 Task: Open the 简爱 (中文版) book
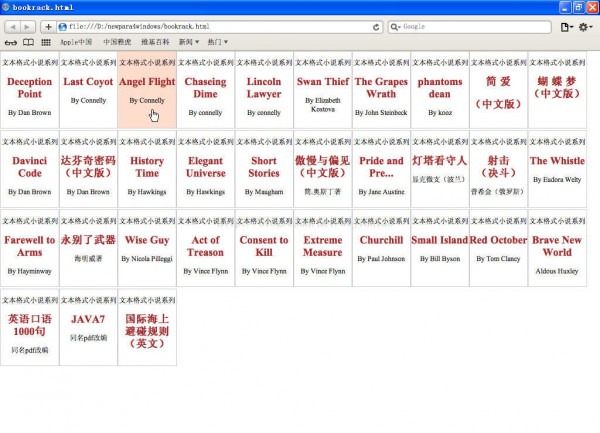498,92
